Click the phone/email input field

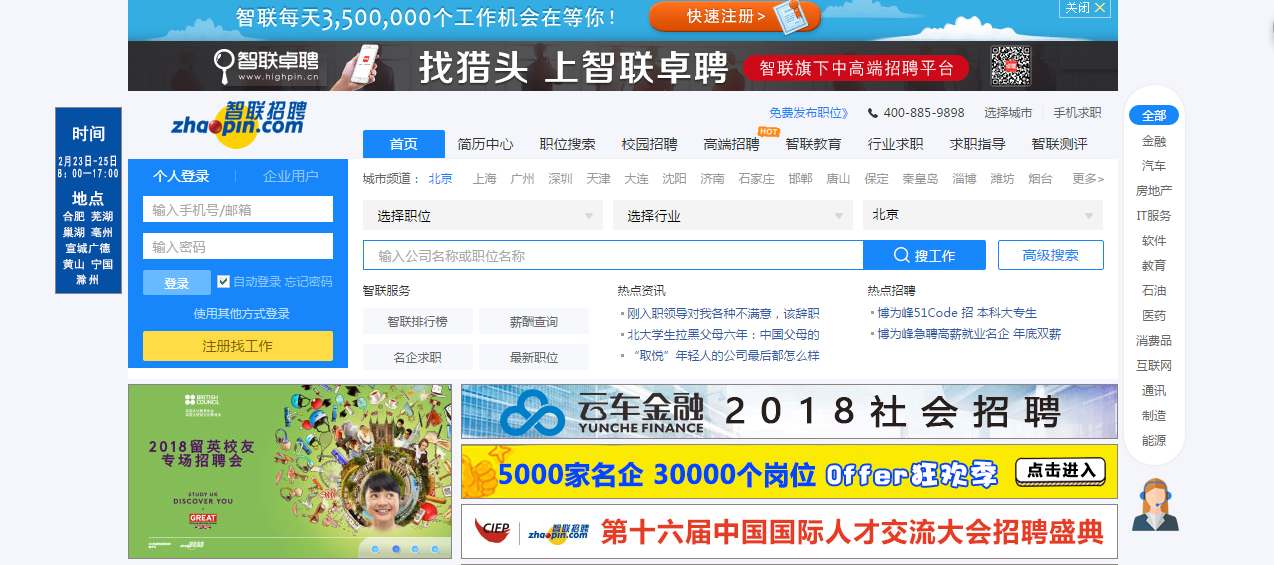[x=238, y=209]
